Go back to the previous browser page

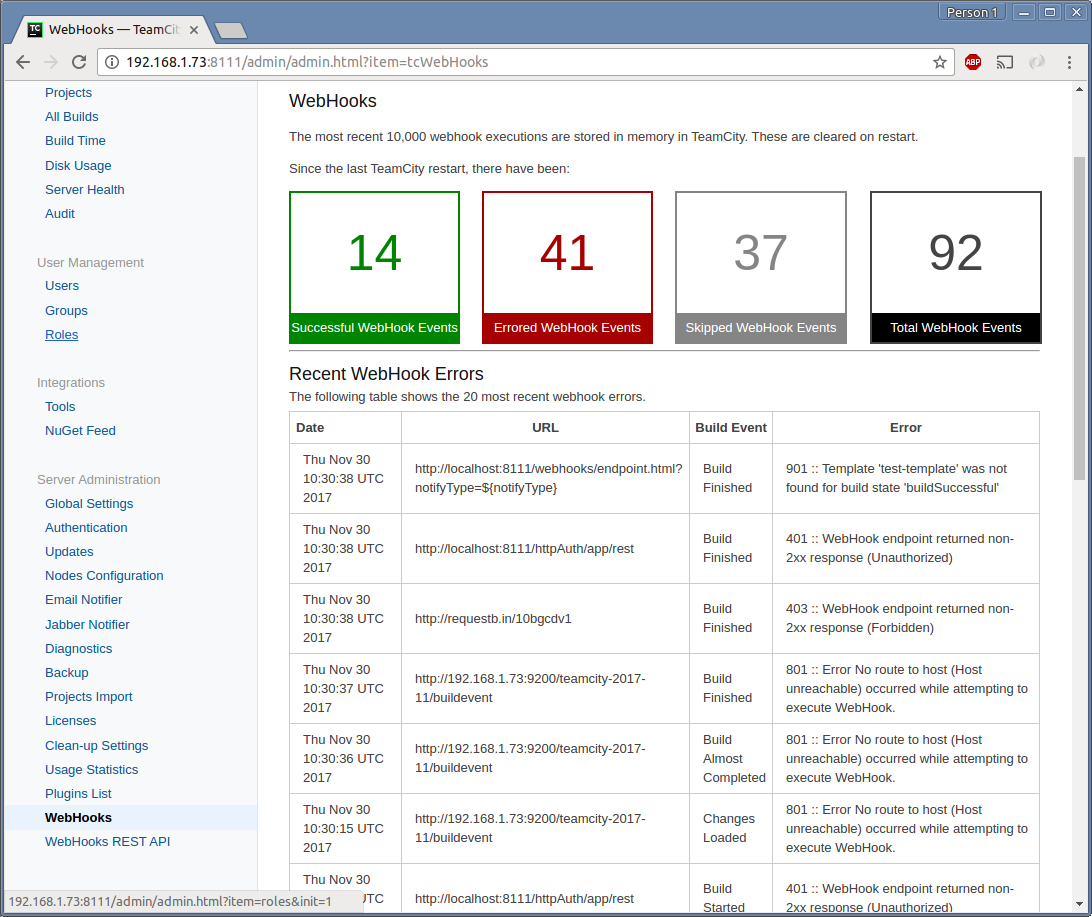tap(23, 62)
